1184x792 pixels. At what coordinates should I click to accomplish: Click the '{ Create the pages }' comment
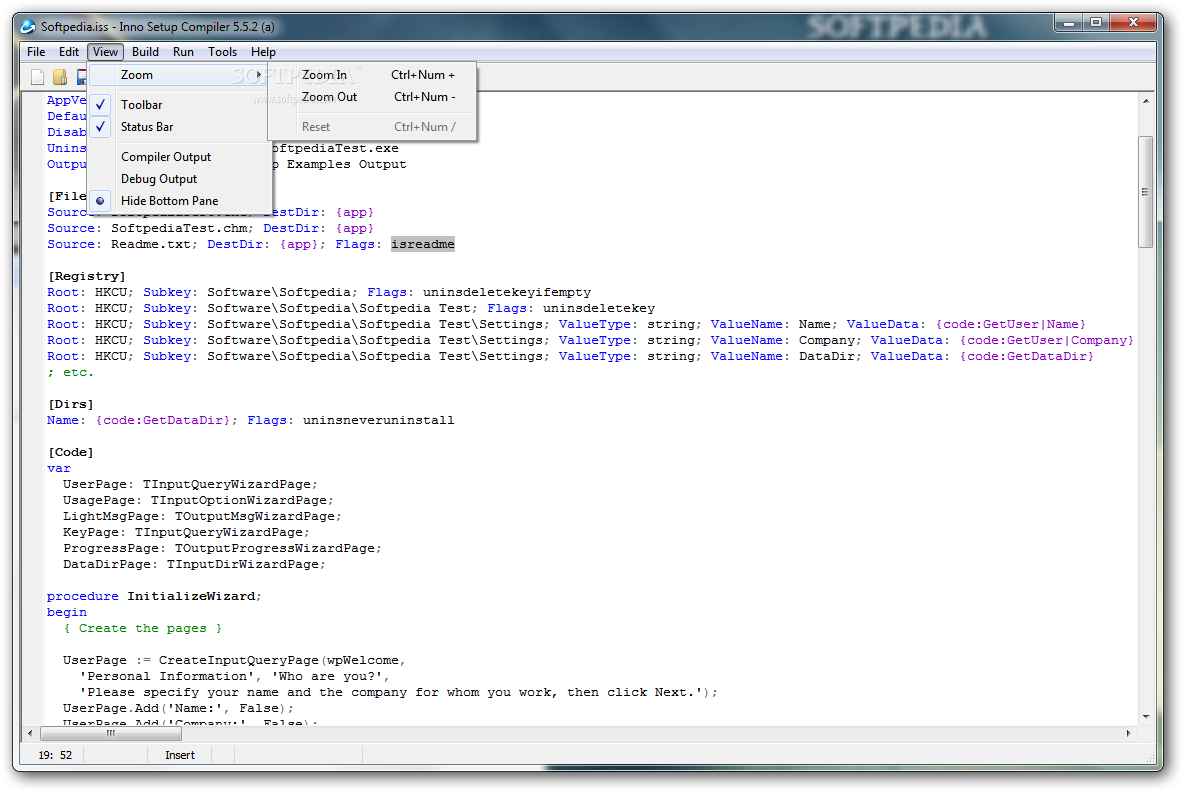(143, 628)
